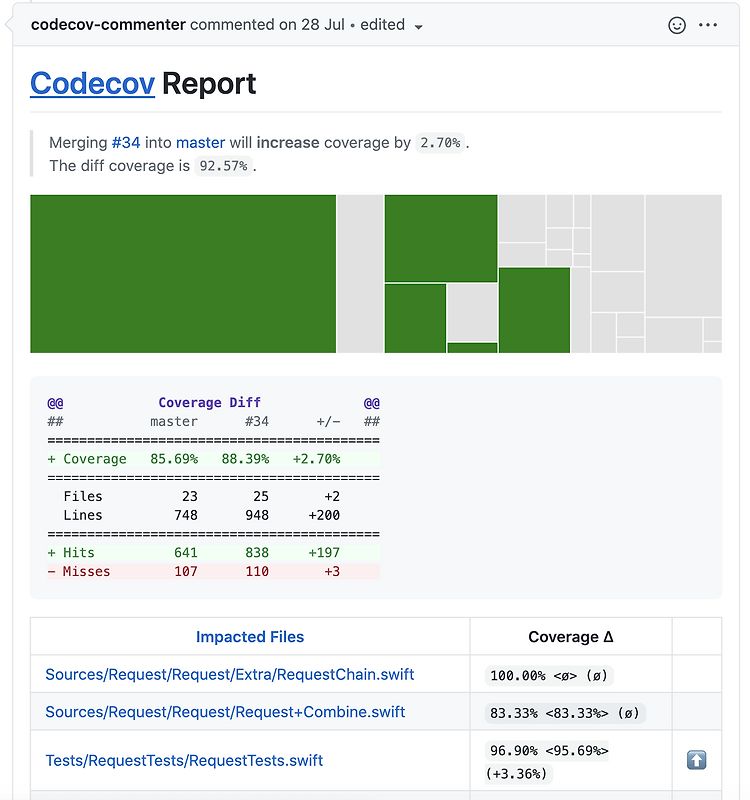Select the 748 lines value for master
Viewport: 750px width, 800px height.
pyautogui.click(x=186, y=515)
